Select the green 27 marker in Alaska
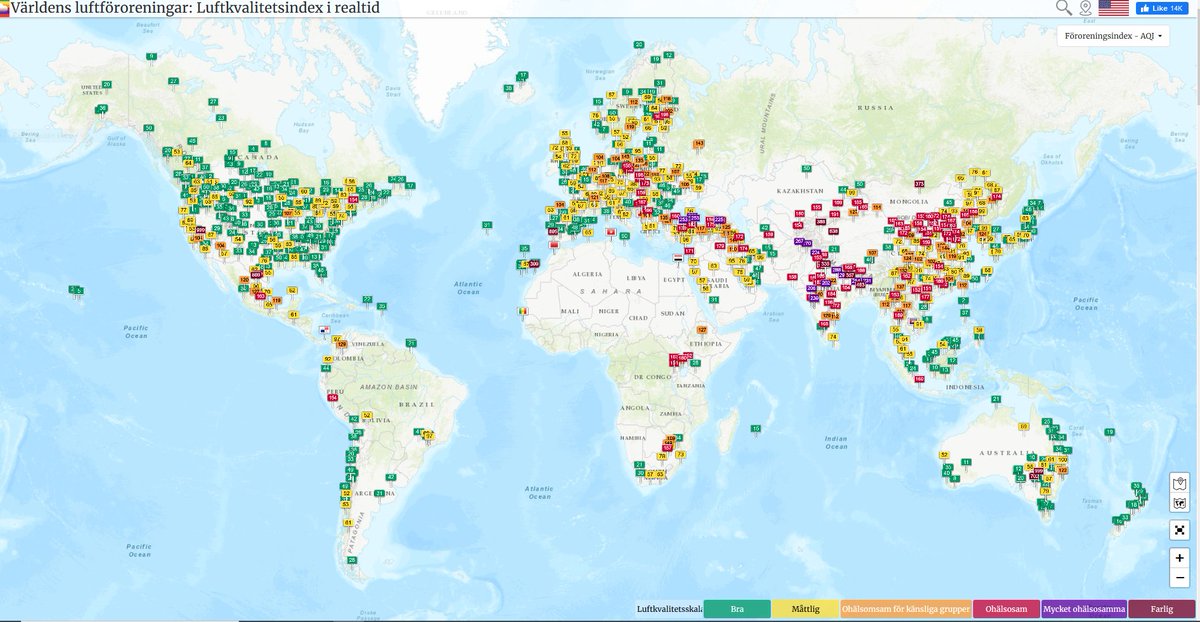 coord(172,81)
